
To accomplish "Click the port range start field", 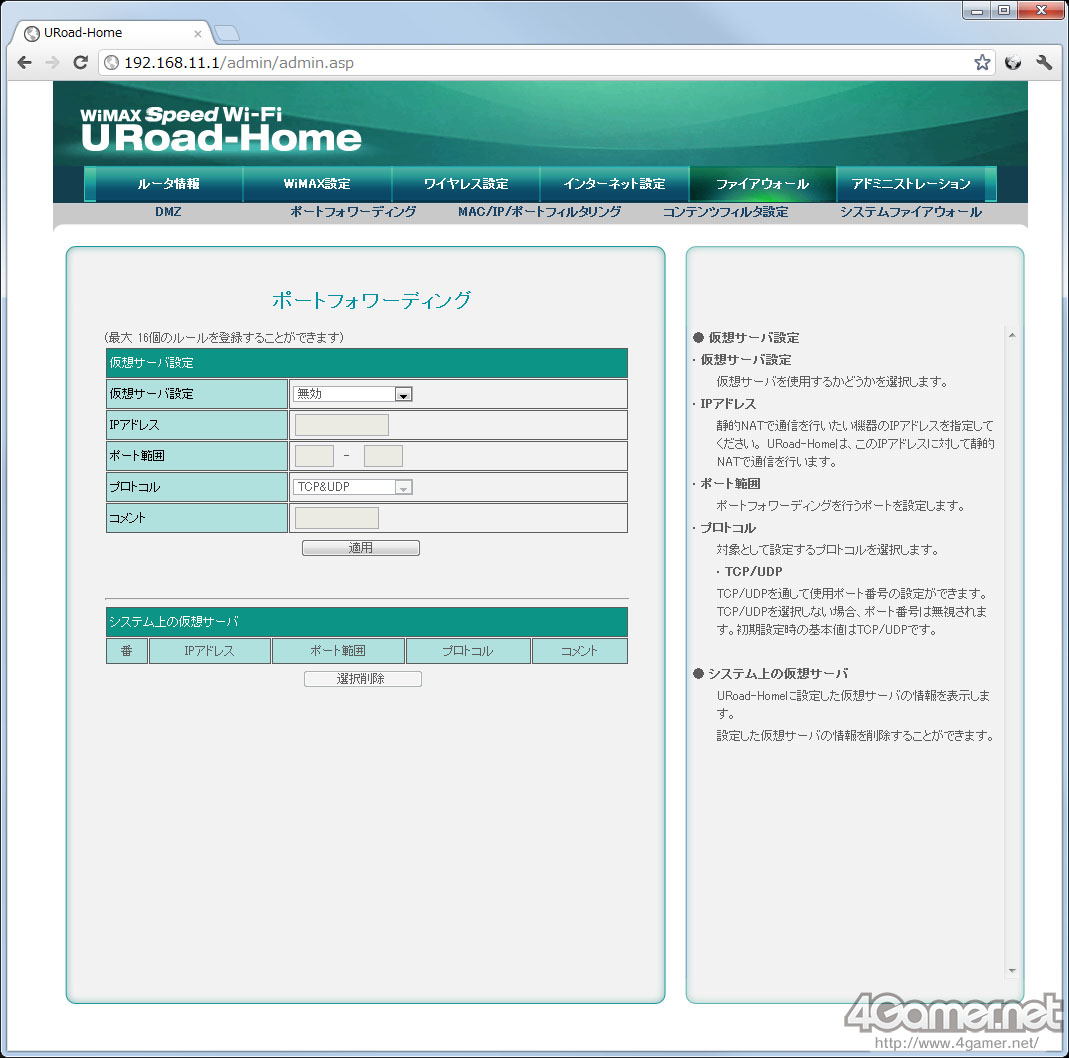I will pyautogui.click(x=314, y=456).
